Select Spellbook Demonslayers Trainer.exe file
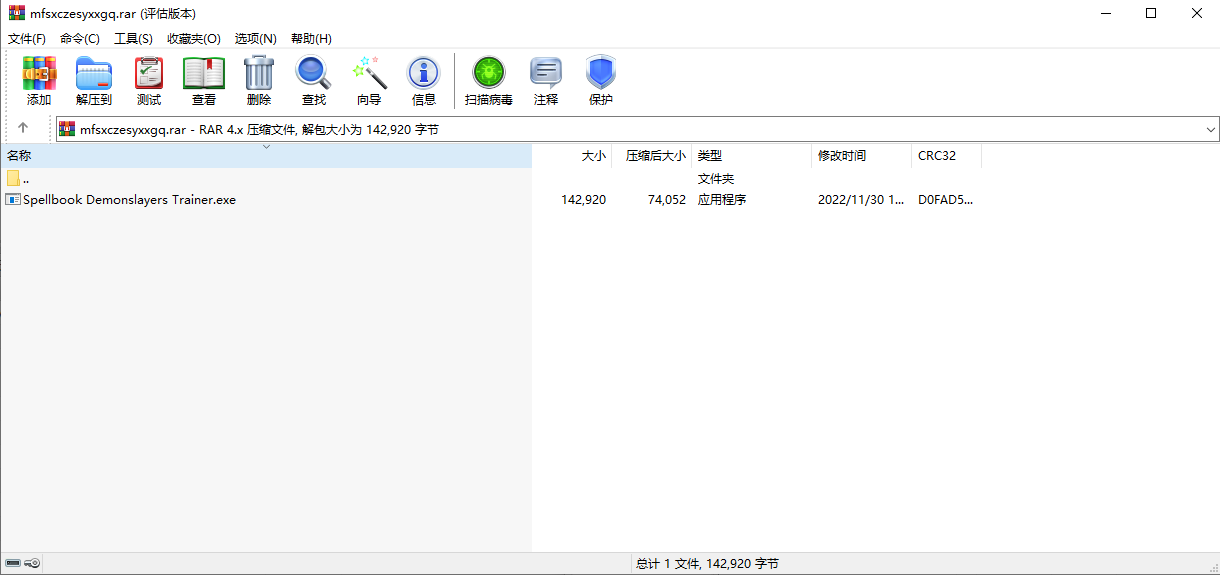Screen dimensions: 1220x575 (129, 199)
